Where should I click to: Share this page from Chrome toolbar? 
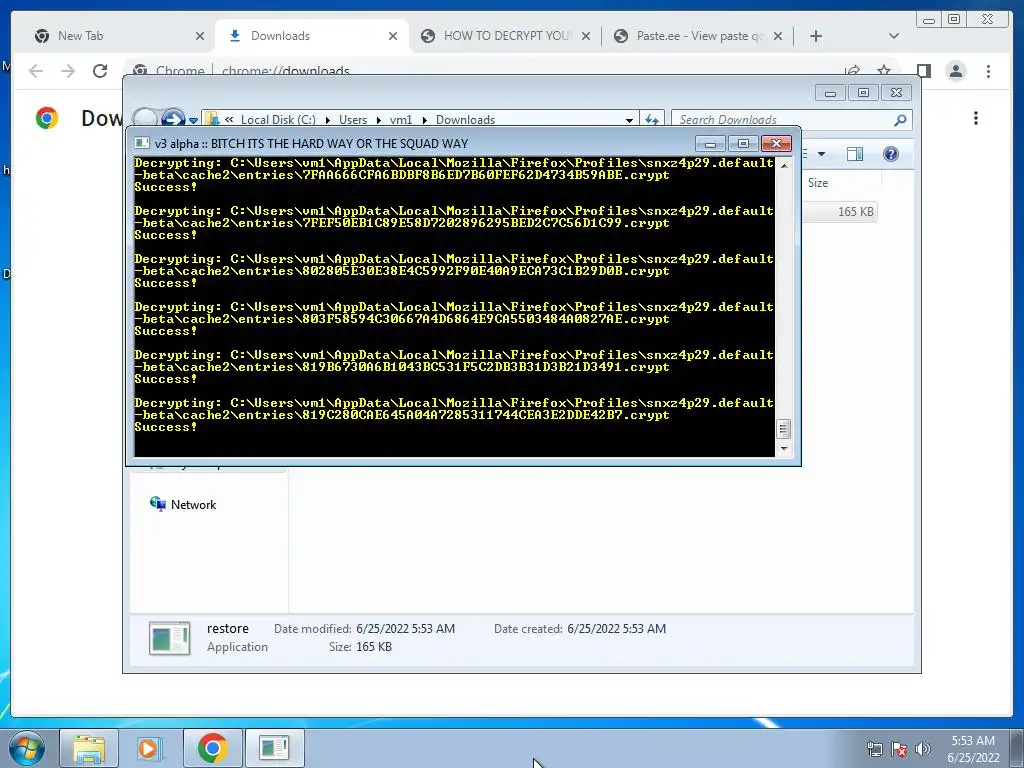(x=852, y=70)
